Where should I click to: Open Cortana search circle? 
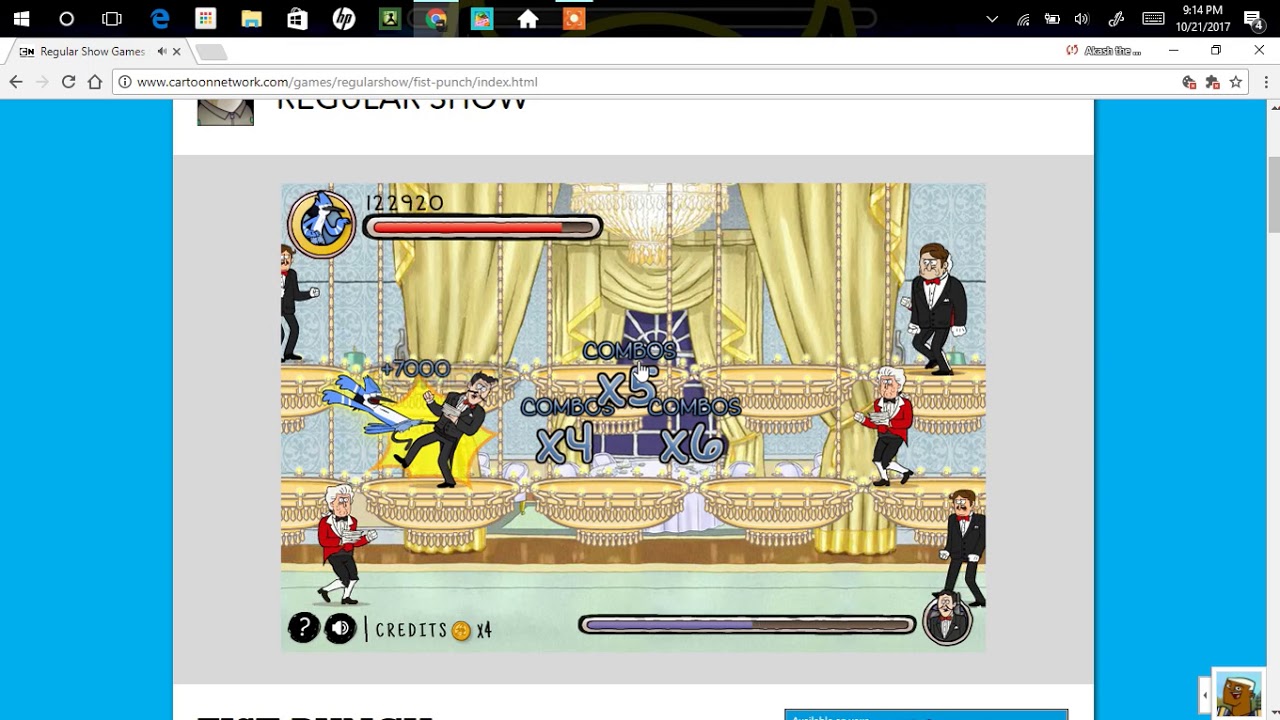(x=66, y=18)
